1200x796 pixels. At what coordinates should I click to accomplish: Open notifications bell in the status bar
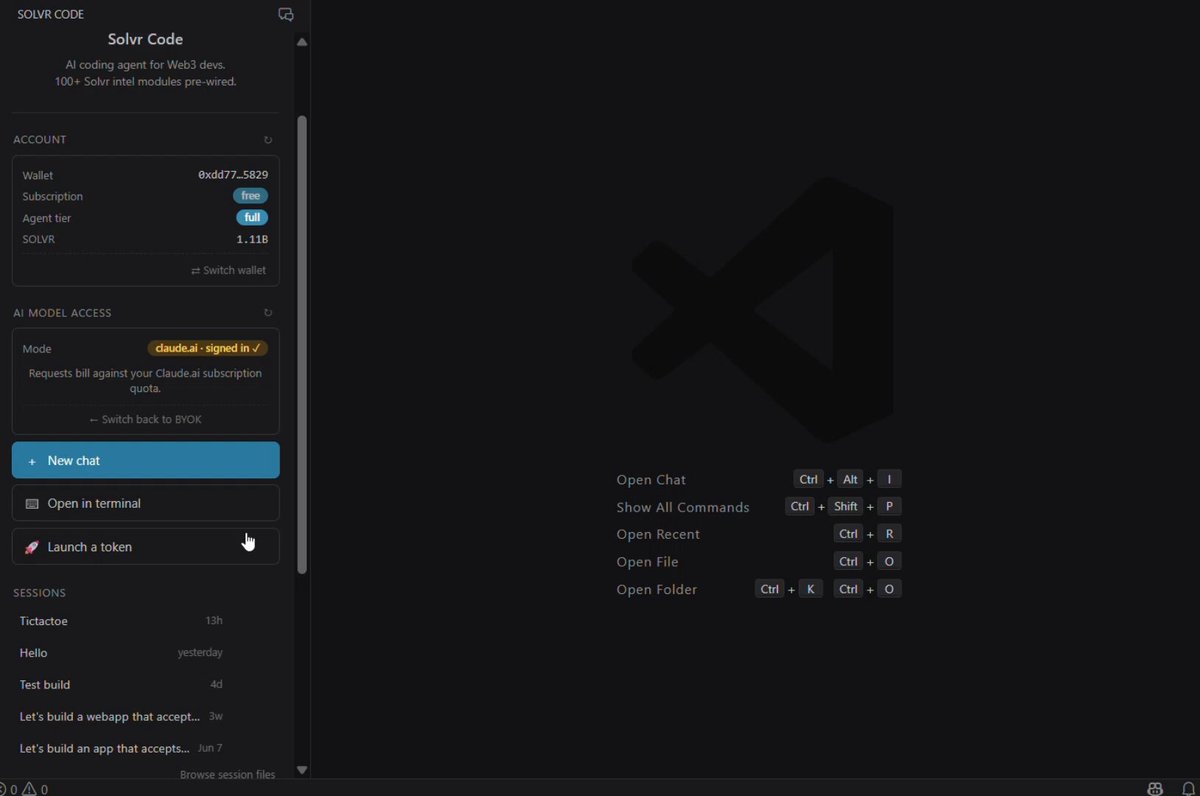click(1188, 788)
